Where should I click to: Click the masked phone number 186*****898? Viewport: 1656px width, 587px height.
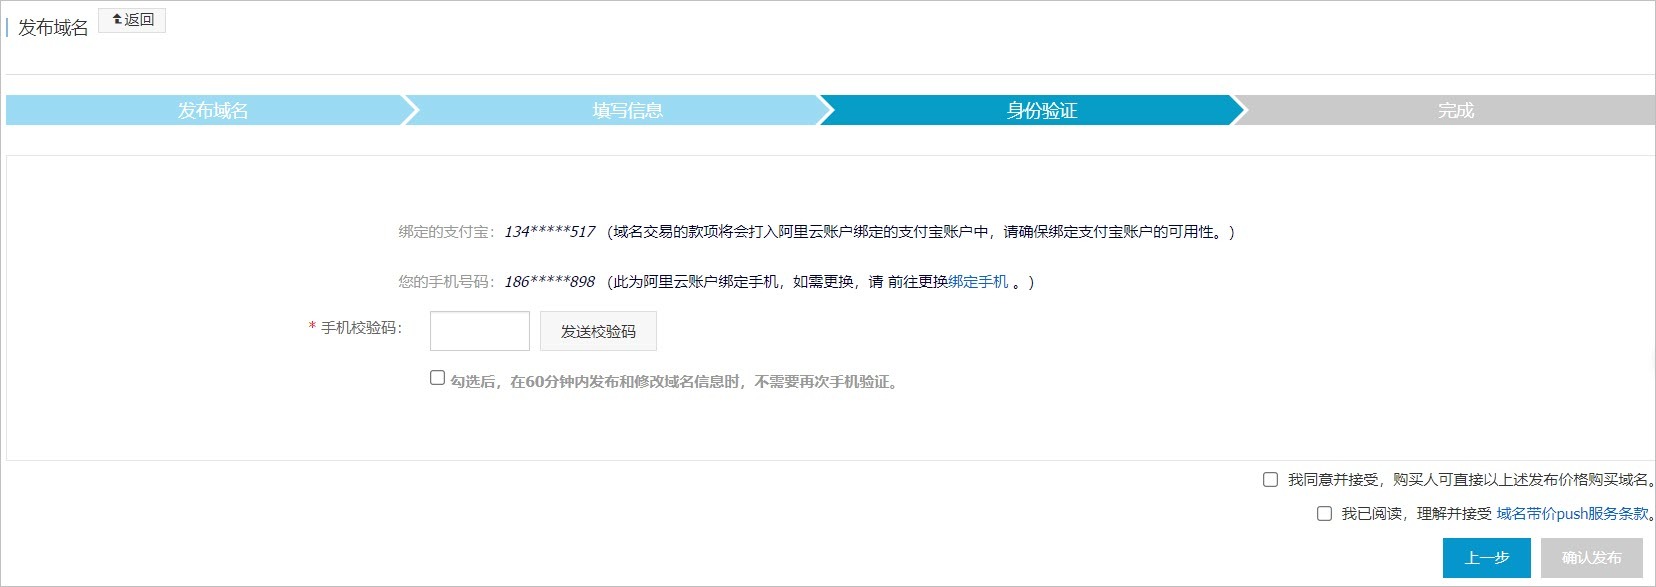click(549, 282)
